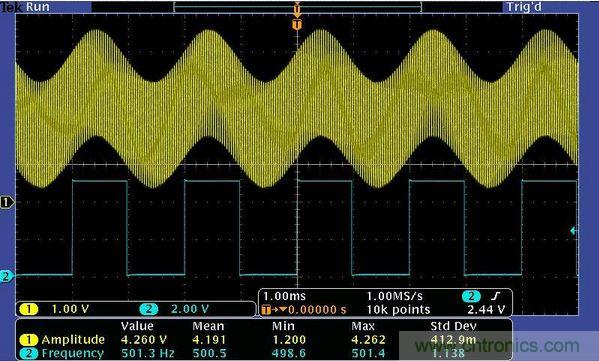Click the yellow channel 1 scale badge
This screenshot has height=361, width=599.
(x=29, y=309)
